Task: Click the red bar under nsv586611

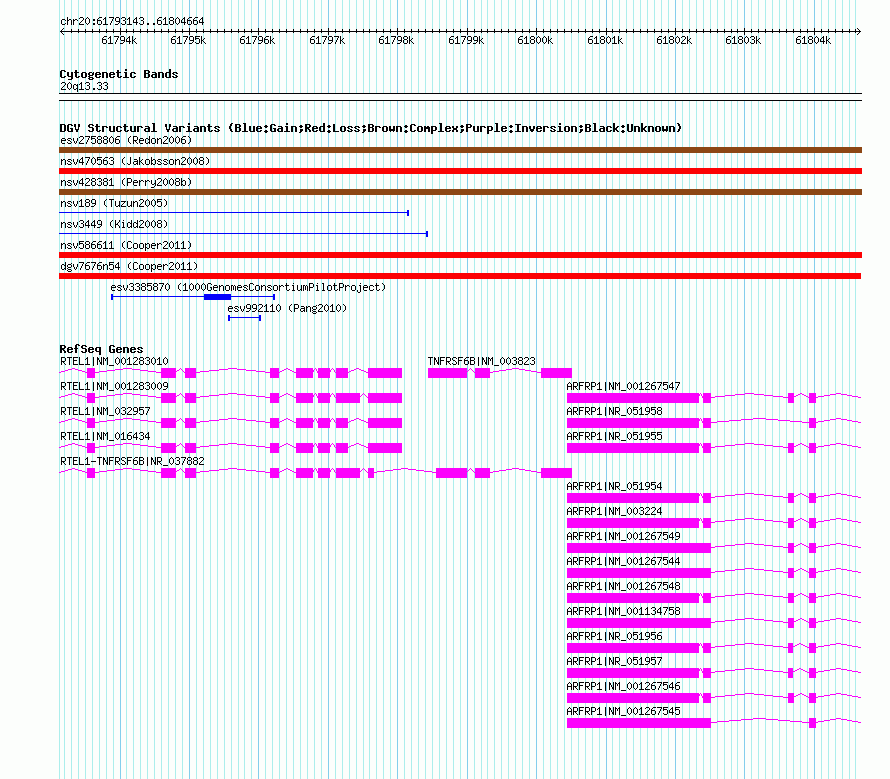Action: tap(460, 255)
